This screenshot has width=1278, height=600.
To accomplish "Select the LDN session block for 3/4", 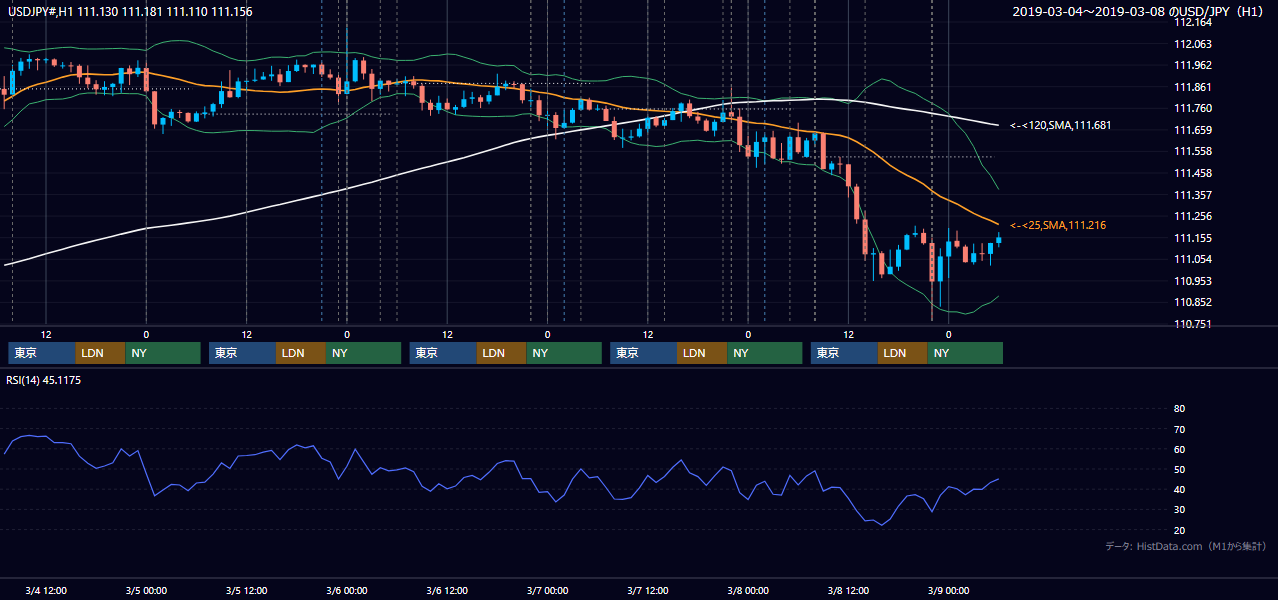I will (101, 353).
